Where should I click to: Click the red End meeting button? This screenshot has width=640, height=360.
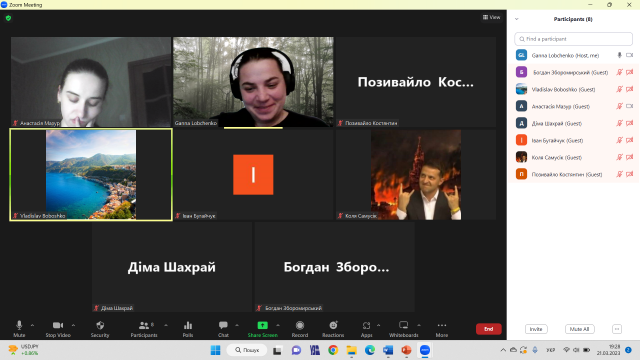[489, 329]
